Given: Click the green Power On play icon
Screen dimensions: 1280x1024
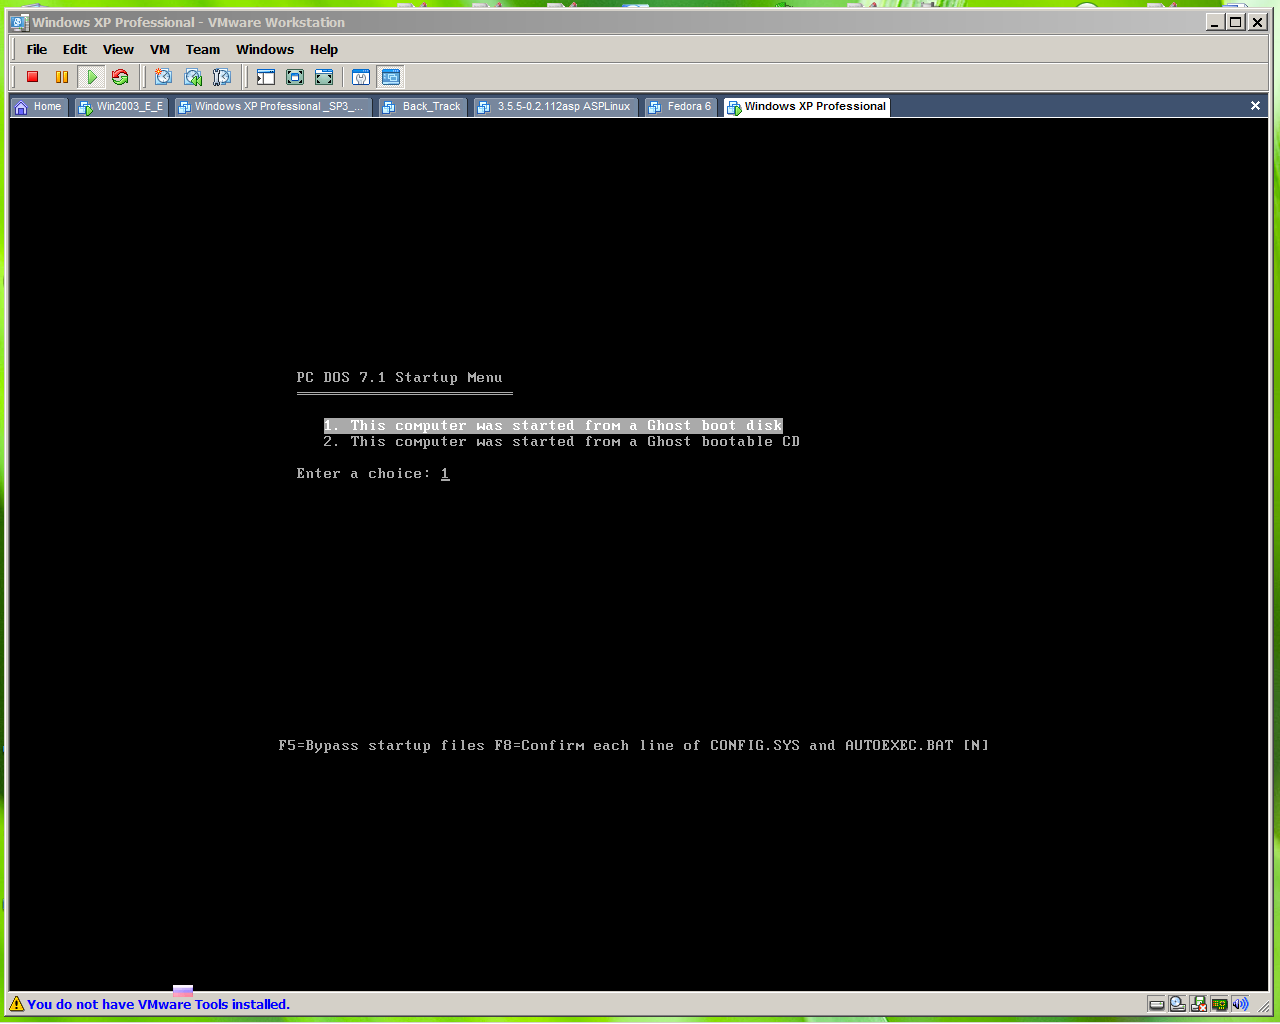Looking at the screenshot, I should [92, 77].
